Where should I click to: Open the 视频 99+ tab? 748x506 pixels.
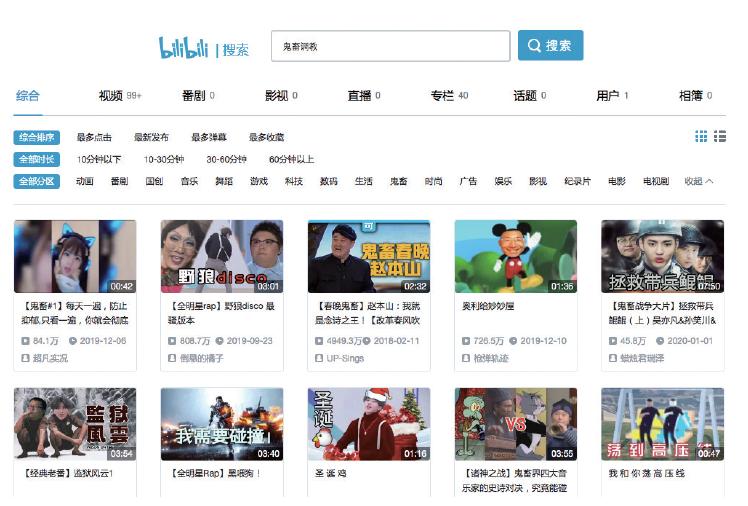point(120,96)
